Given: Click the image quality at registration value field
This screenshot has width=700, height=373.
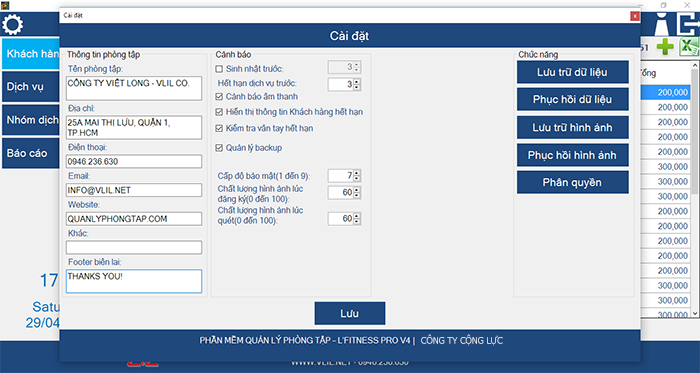Looking at the screenshot, I should point(341,193).
